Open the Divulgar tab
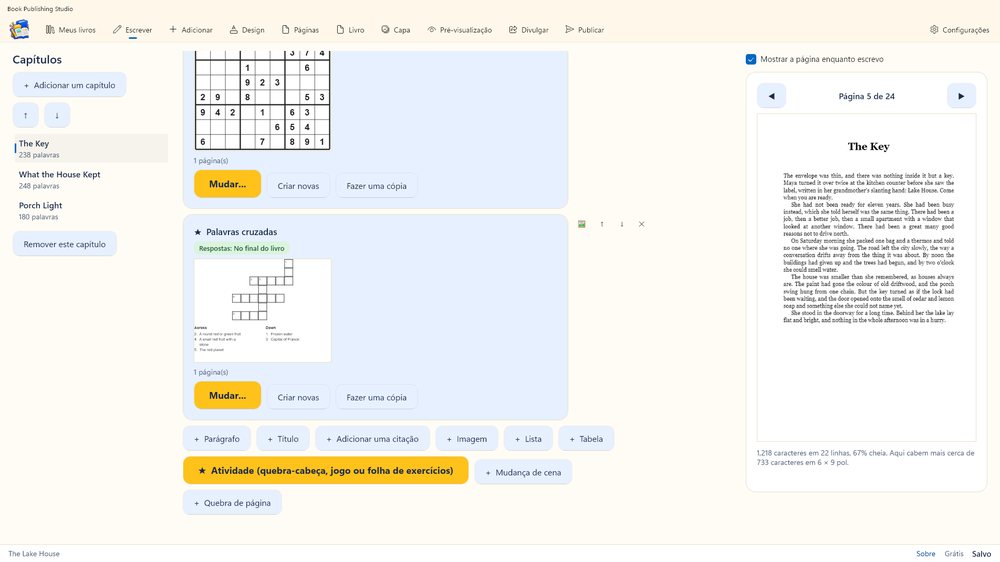Image resolution: width=1000 pixels, height=562 pixels. pos(529,30)
